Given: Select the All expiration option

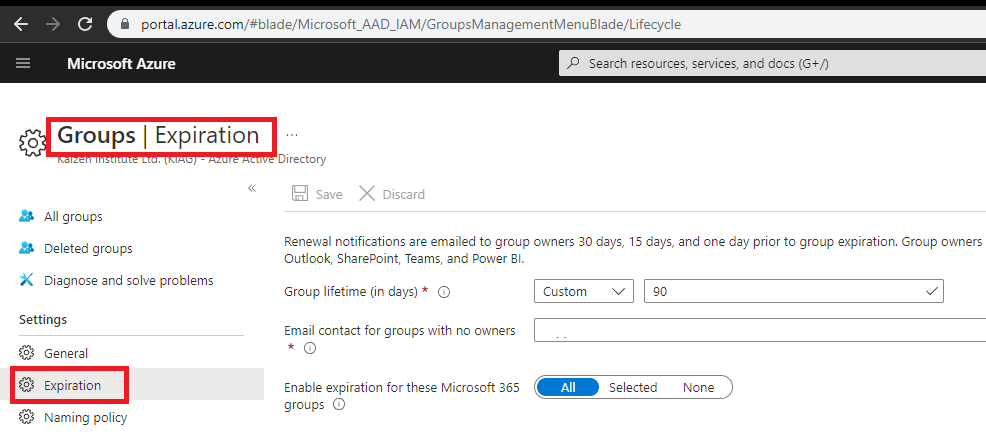Looking at the screenshot, I should 568,387.
